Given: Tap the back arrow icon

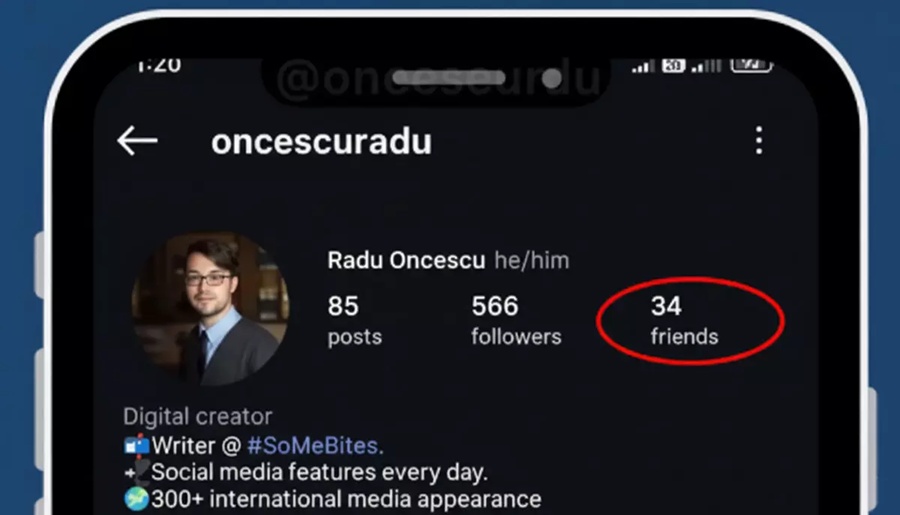Looking at the screenshot, I should (137, 141).
